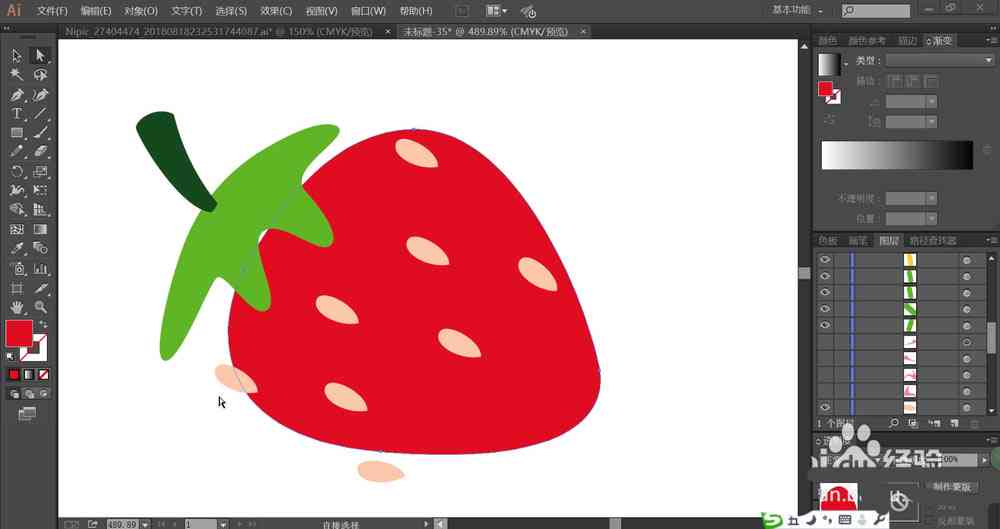Toggle visibility of the bottom peach layer
The image size is (1000, 529).
tap(825, 407)
